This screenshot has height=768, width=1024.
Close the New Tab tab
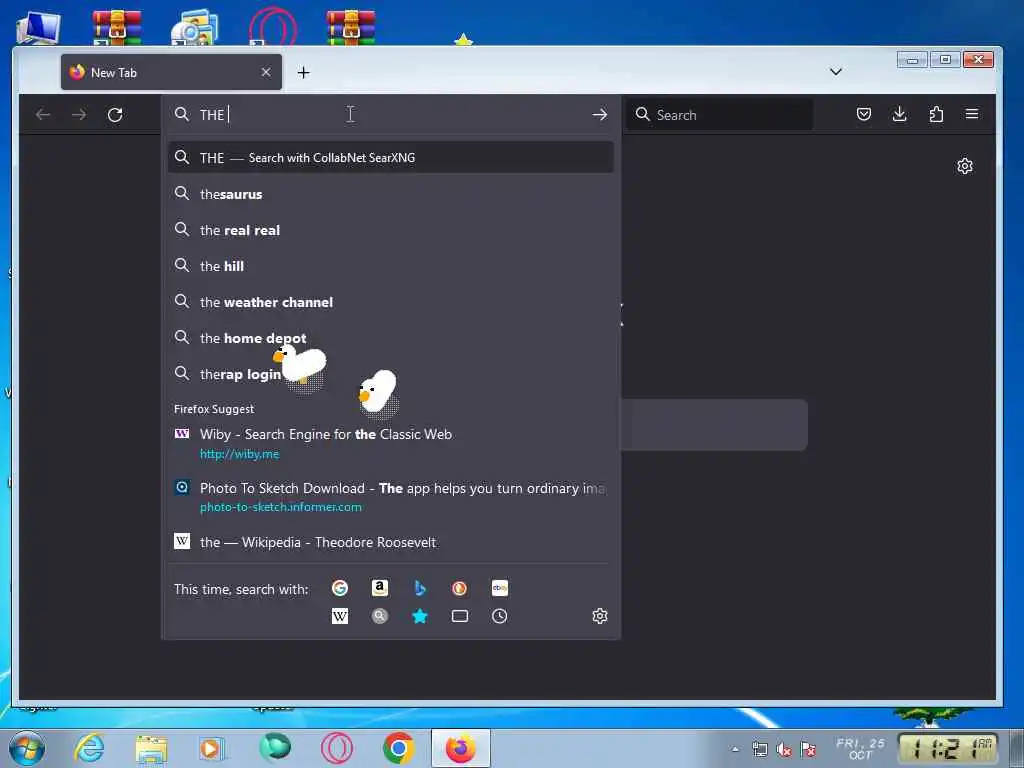pos(266,72)
